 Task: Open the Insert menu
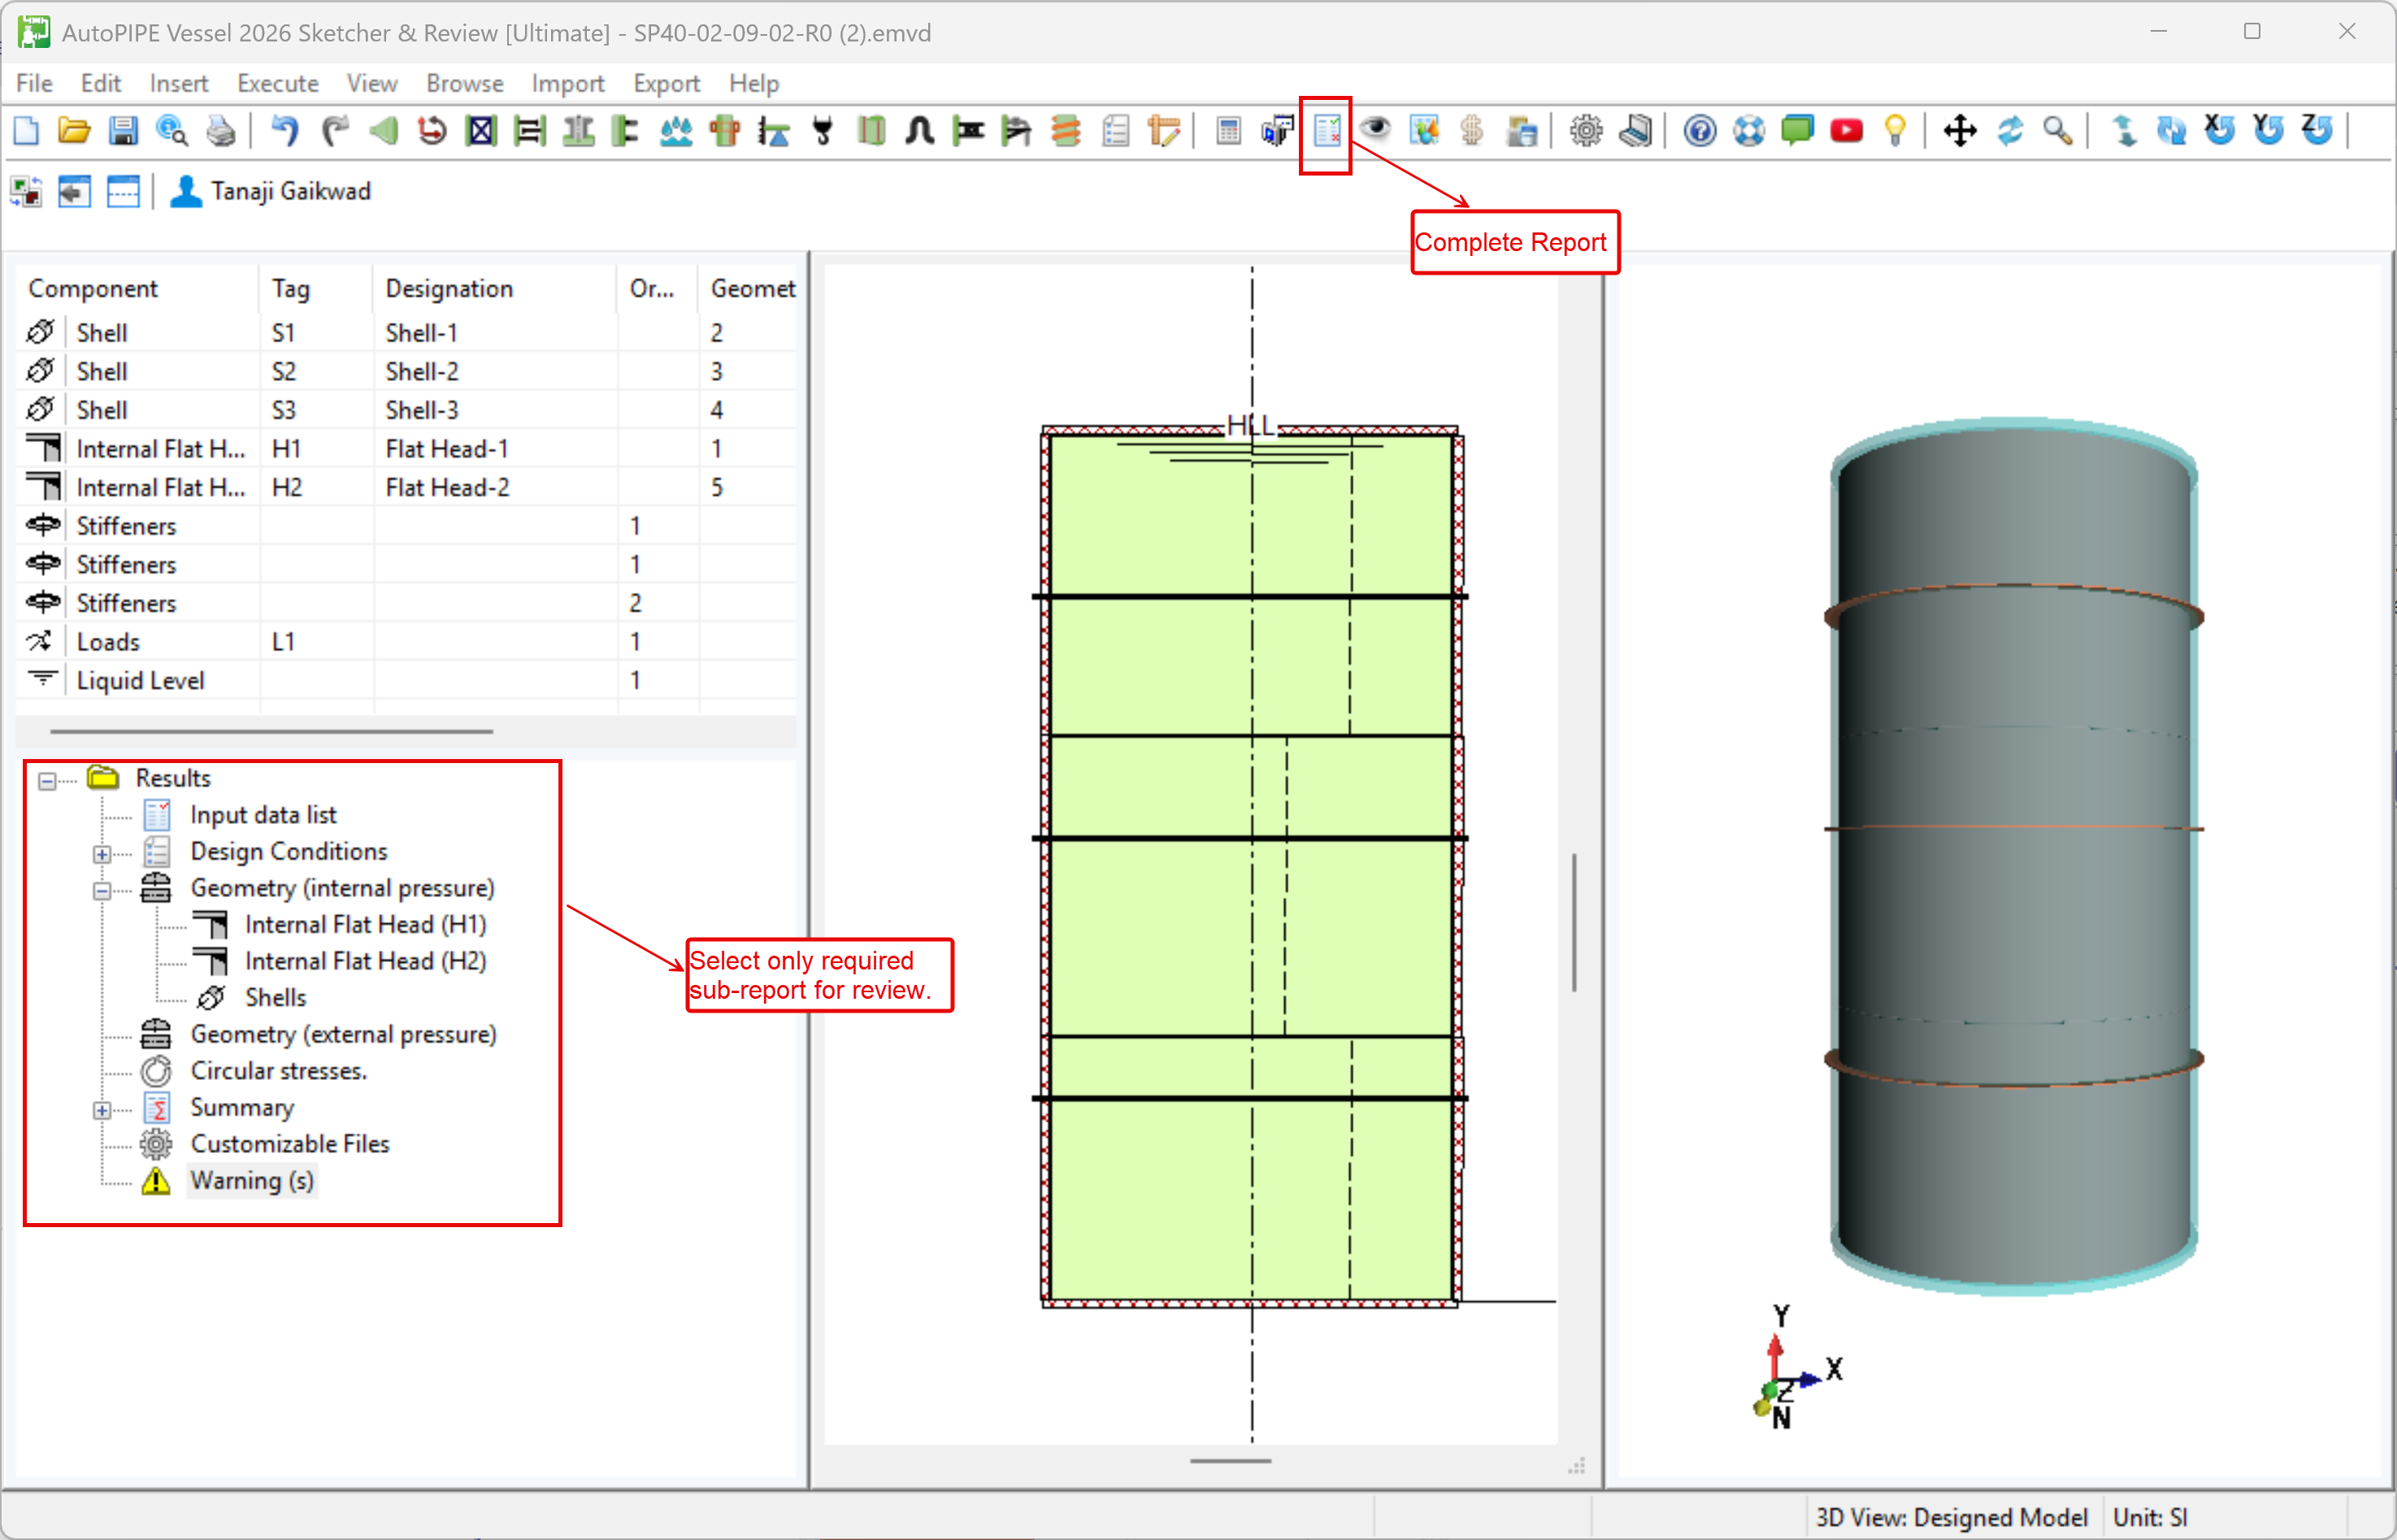tap(179, 83)
